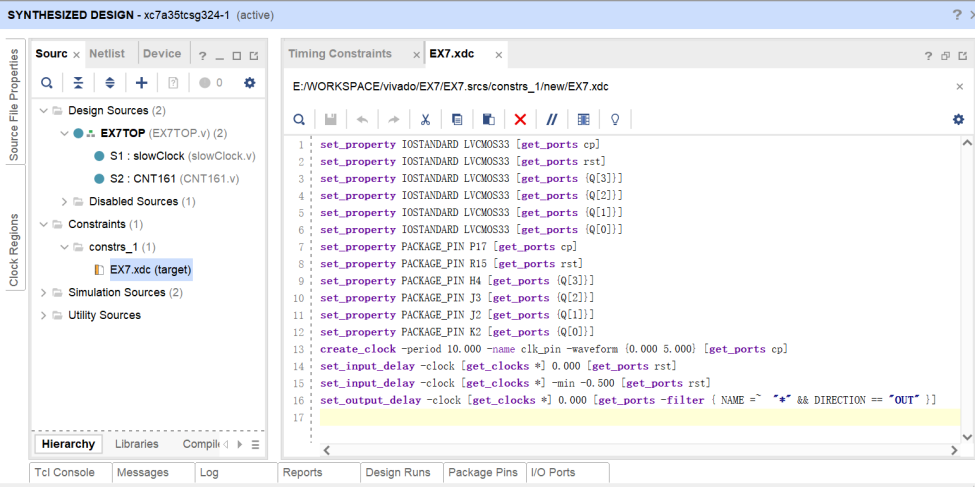
Task: Open editor settings gear icon
Action: point(958,119)
